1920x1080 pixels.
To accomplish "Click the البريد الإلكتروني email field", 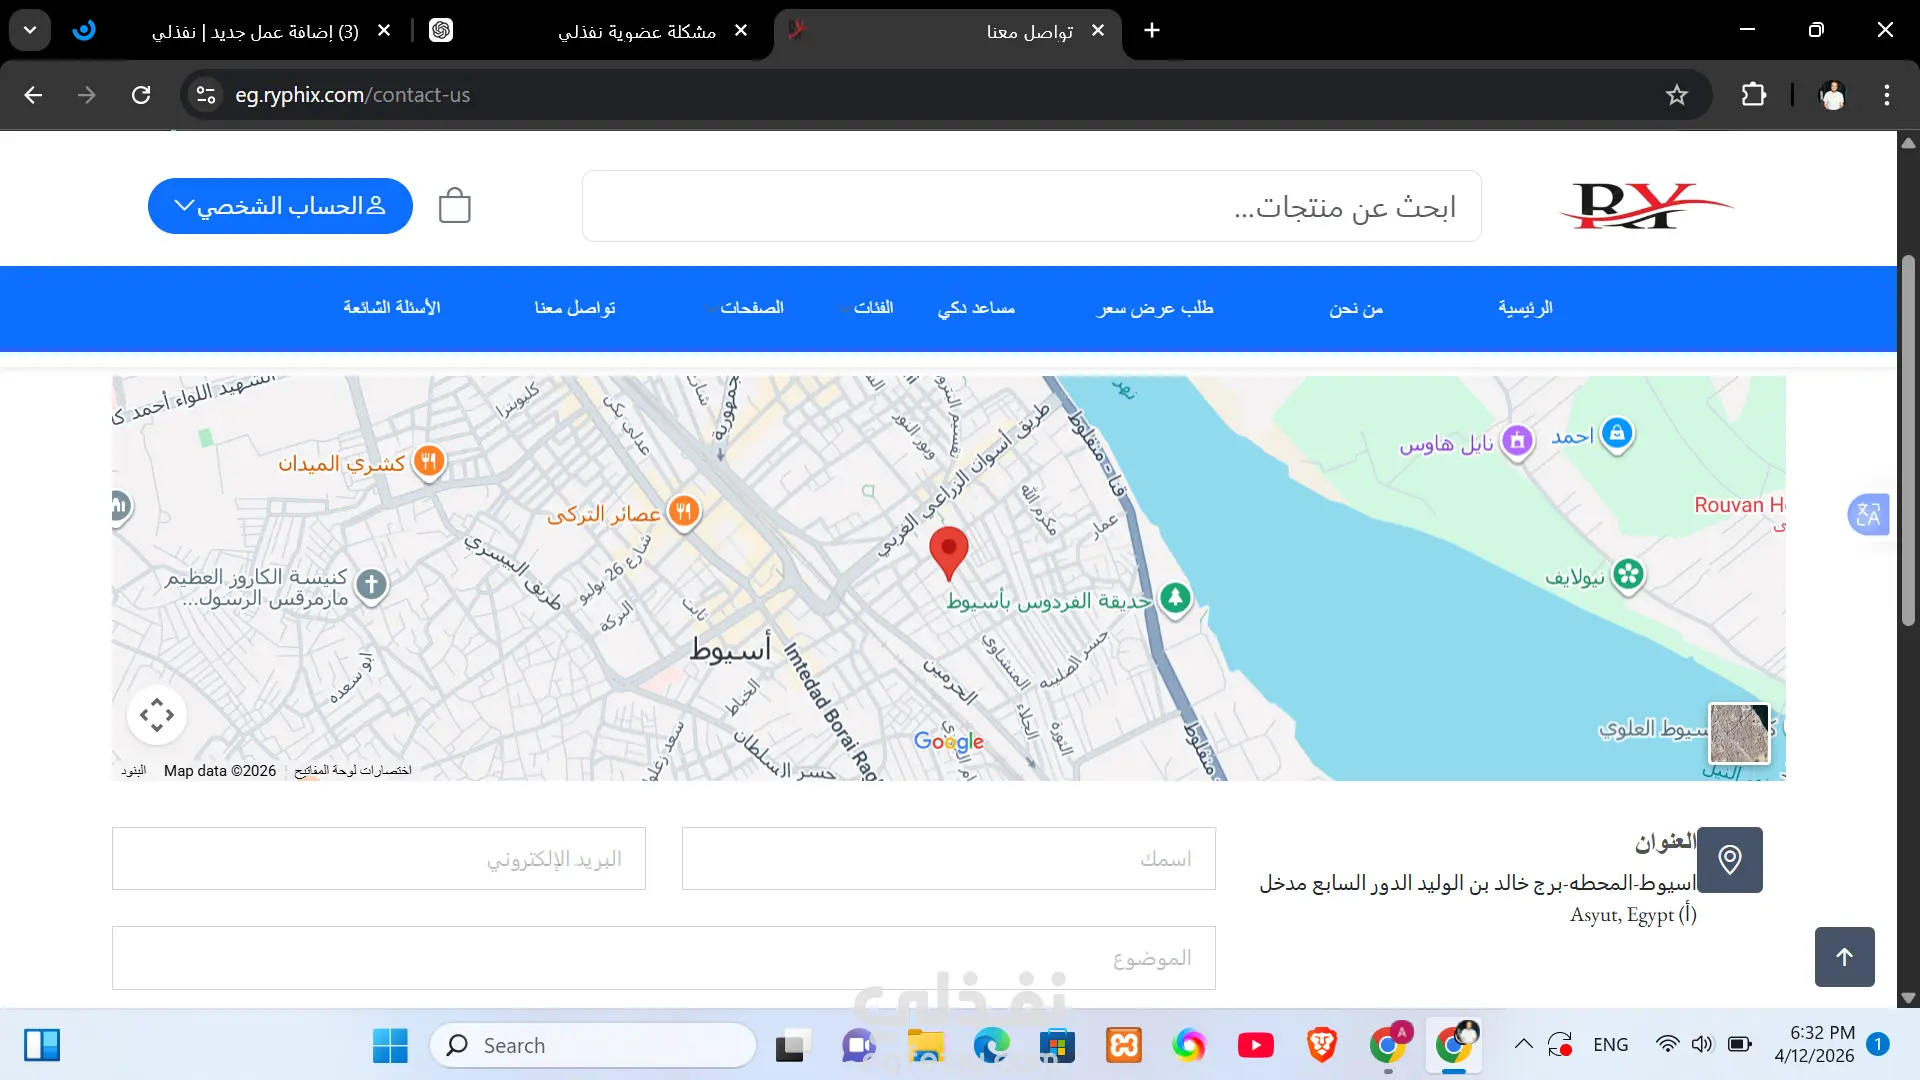I will click(x=379, y=859).
